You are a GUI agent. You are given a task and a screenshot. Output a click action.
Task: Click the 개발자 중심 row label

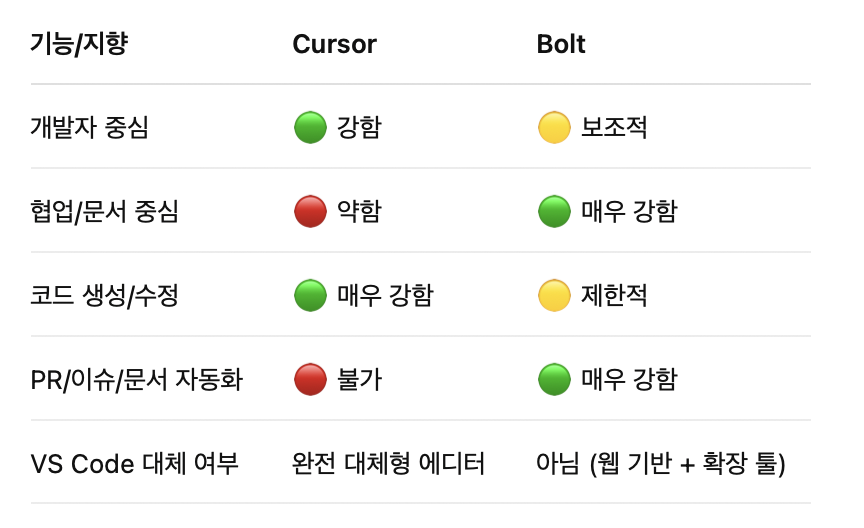point(89,127)
